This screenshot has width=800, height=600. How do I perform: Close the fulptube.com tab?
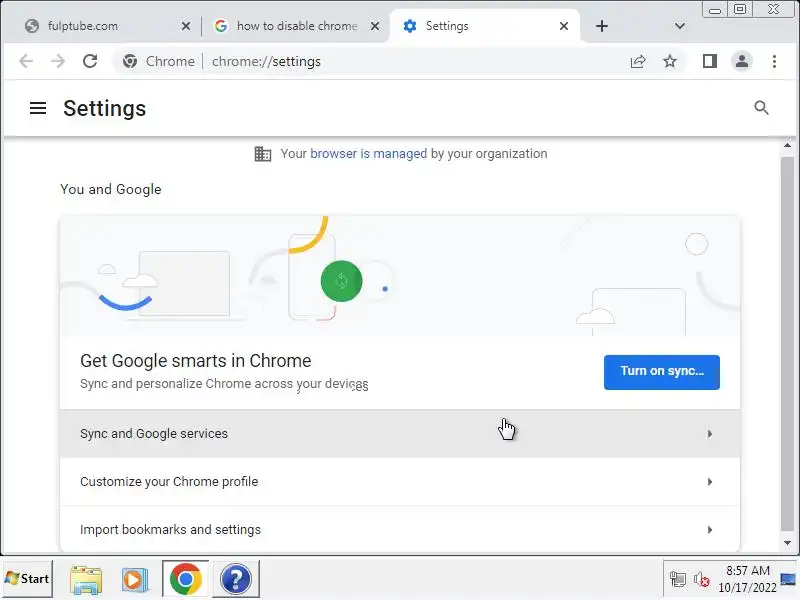[x=186, y=26]
